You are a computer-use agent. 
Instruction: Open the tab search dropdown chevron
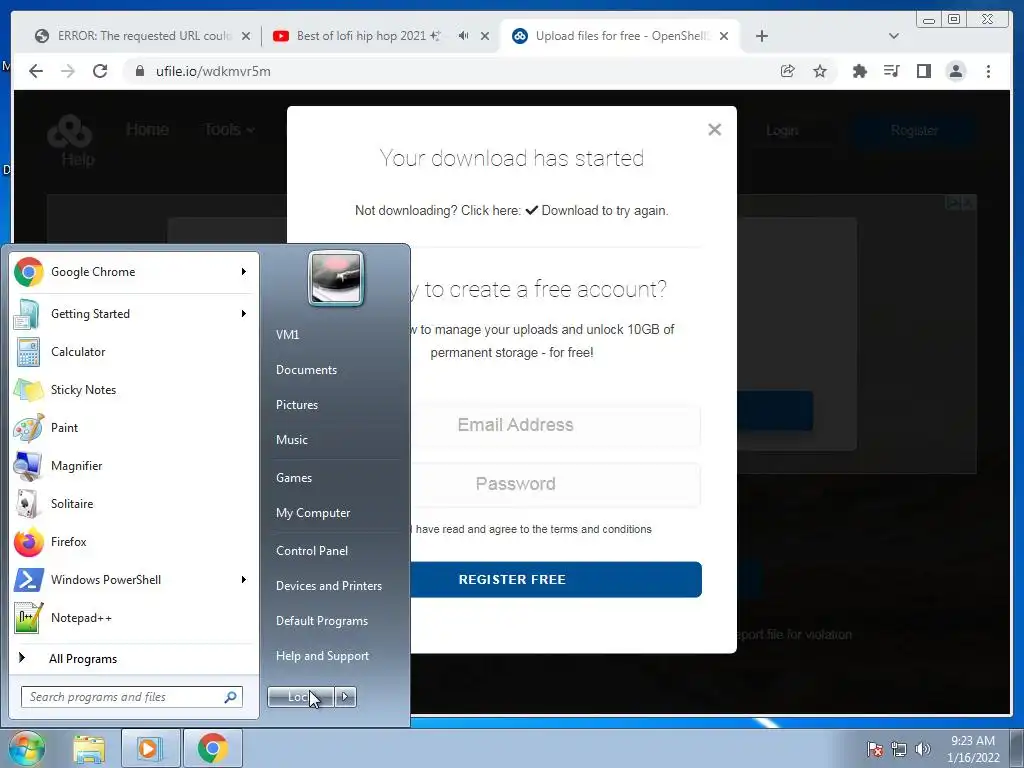894,36
